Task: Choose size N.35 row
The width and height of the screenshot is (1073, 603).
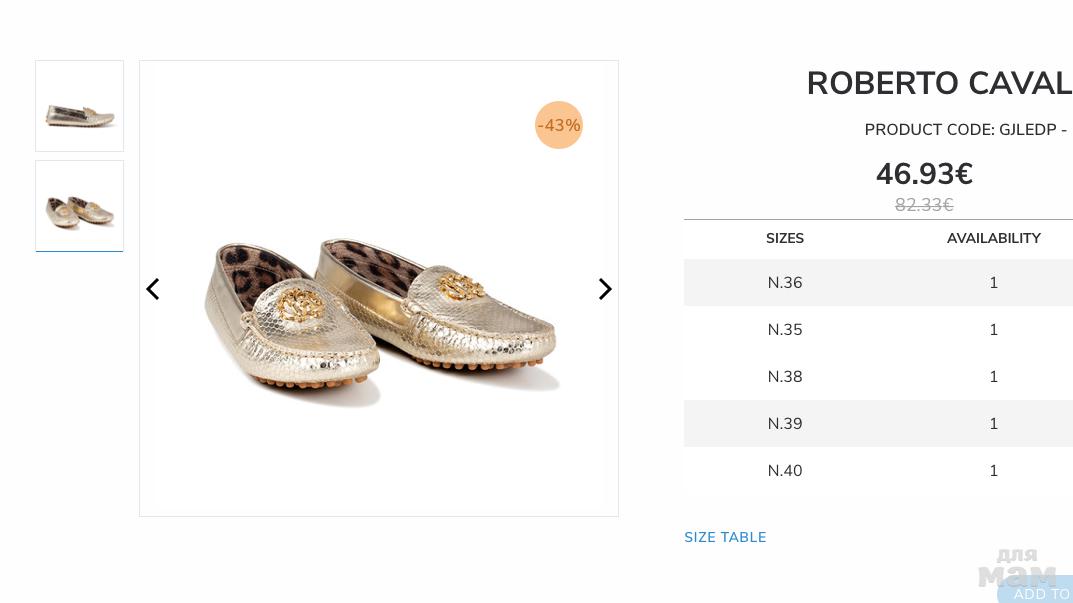Action: coord(785,330)
